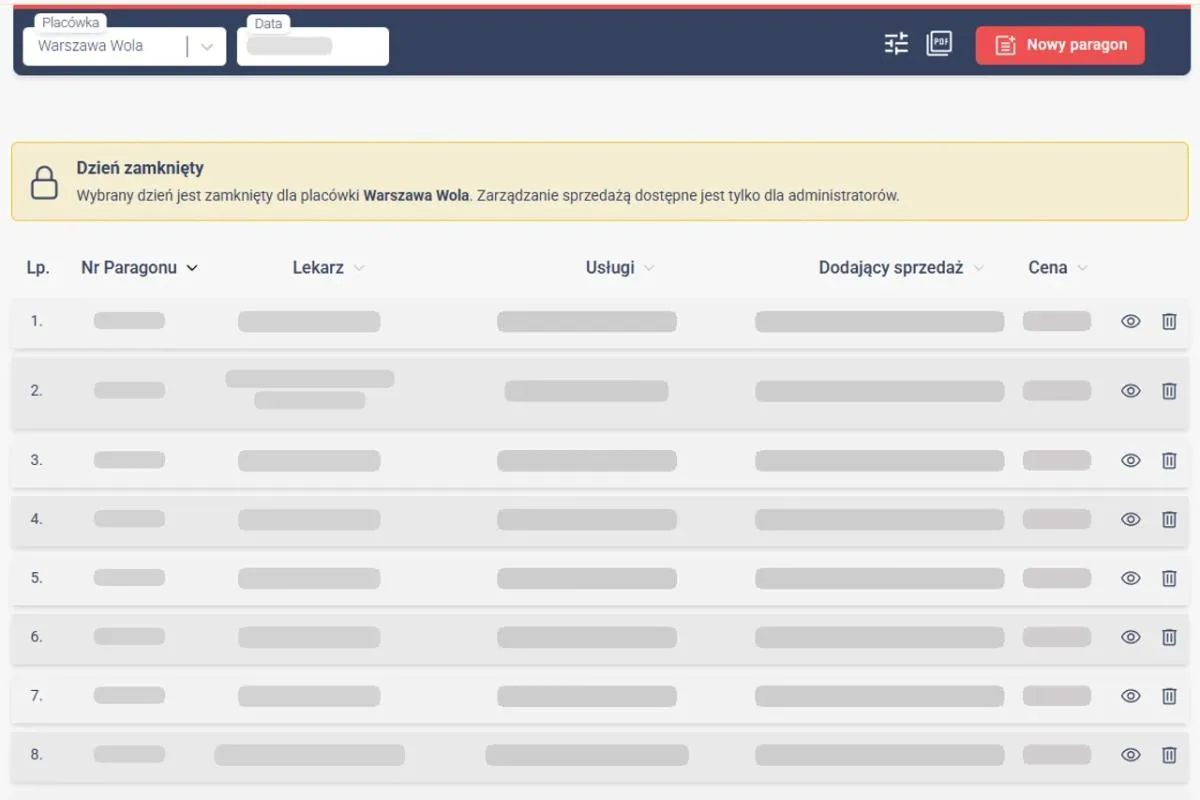Sort the table by Lekarz column
This screenshot has height=800, width=1200.
(328, 268)
